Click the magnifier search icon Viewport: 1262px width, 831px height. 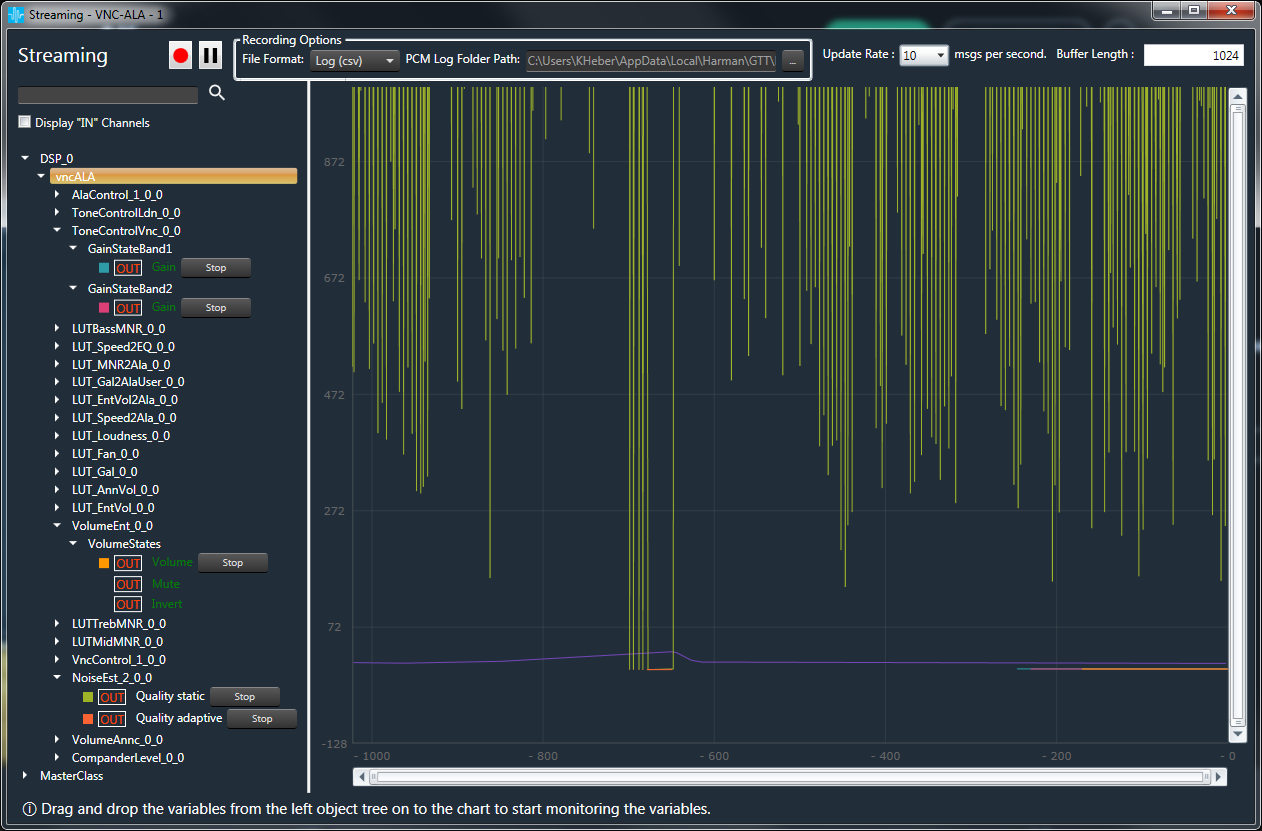217,93
